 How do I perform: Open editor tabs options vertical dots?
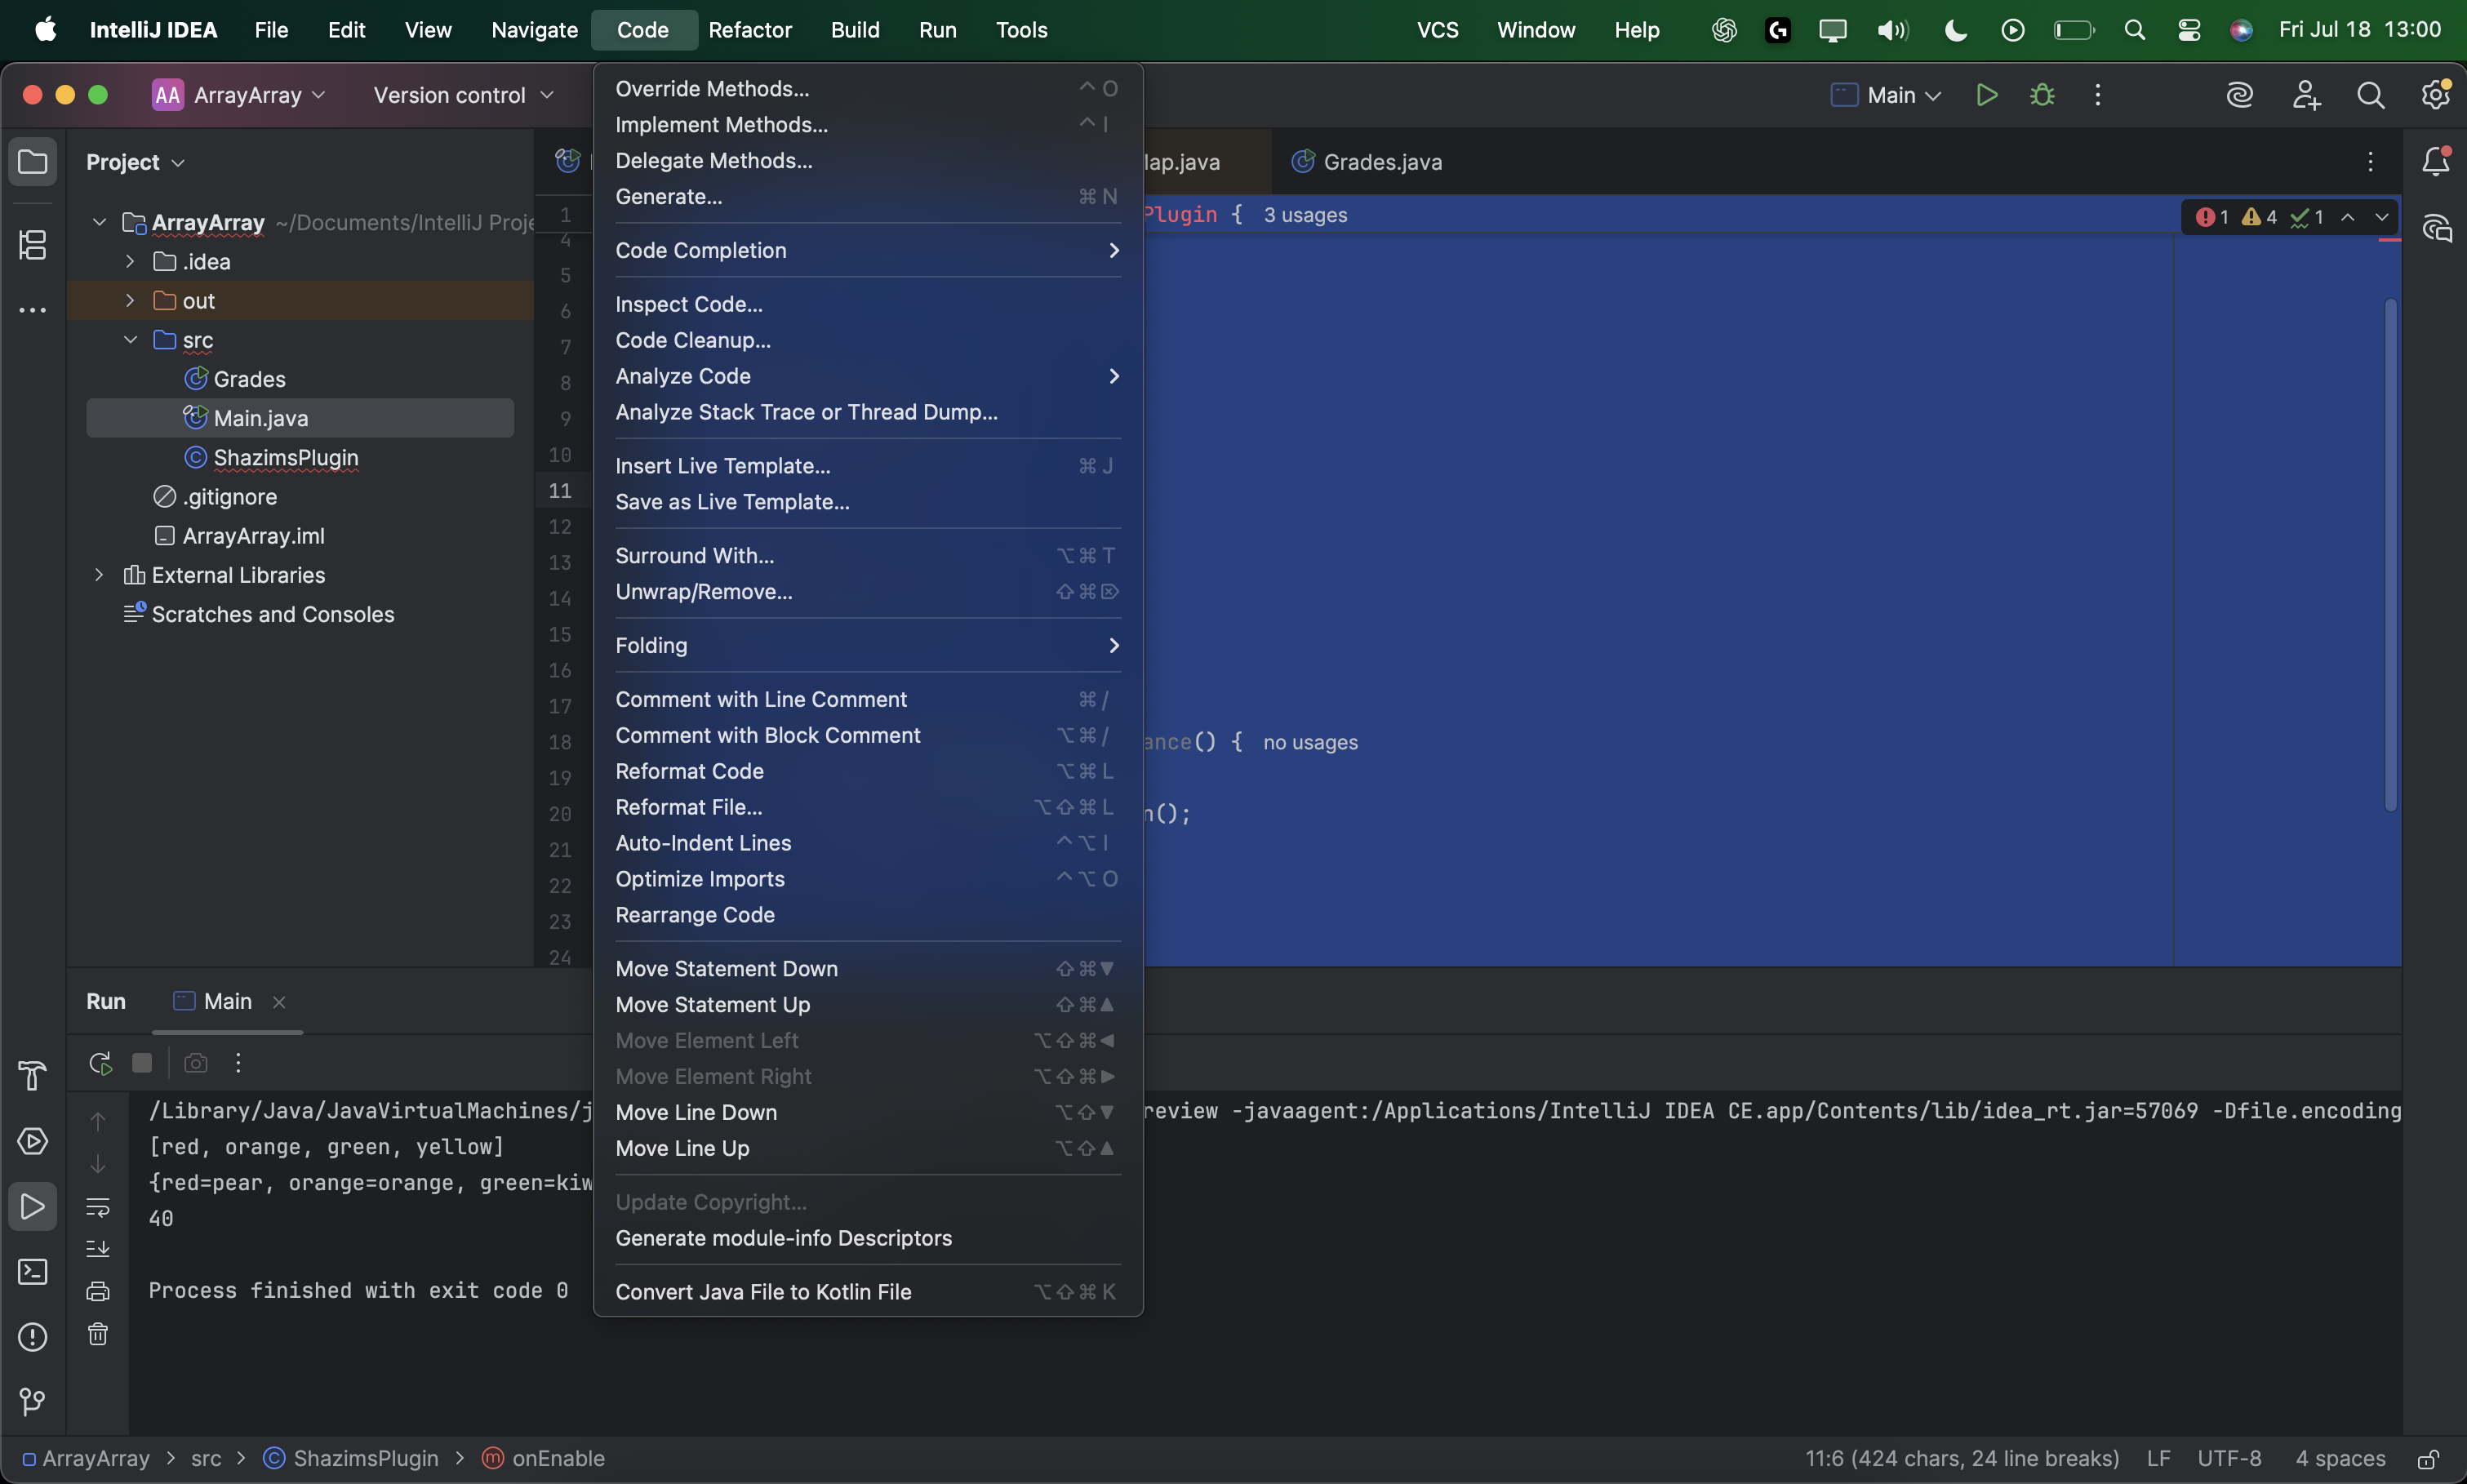(x=2370, y=162)
